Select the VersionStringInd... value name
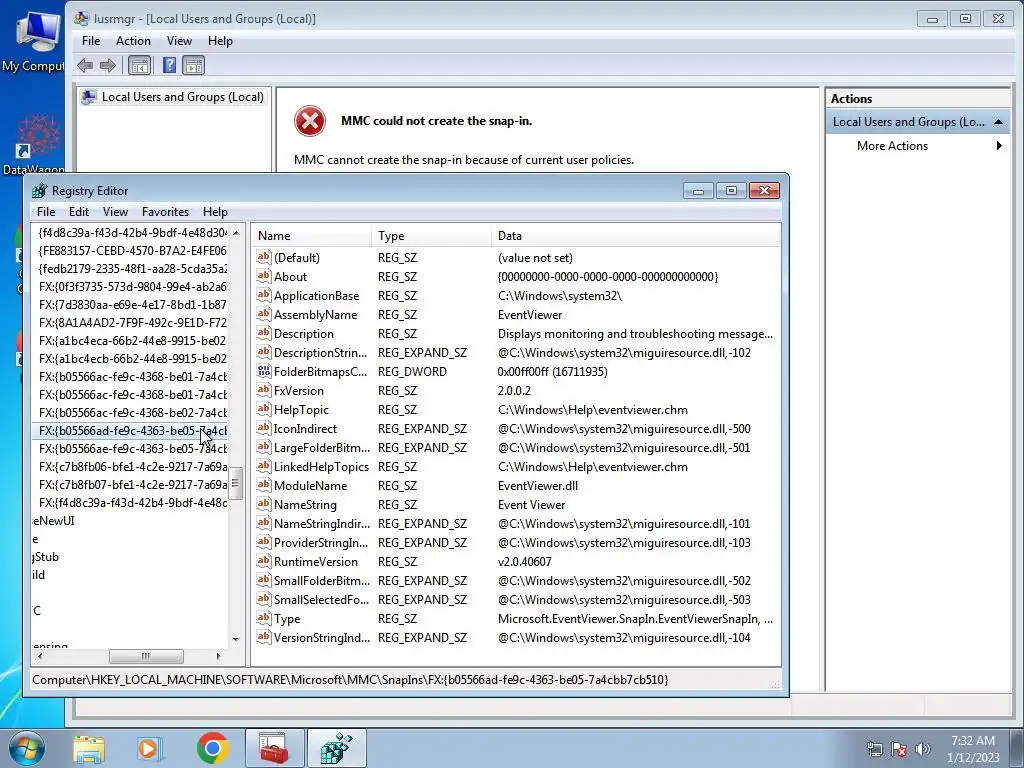This screenshot has height=768, width=1024. (321, 637)
